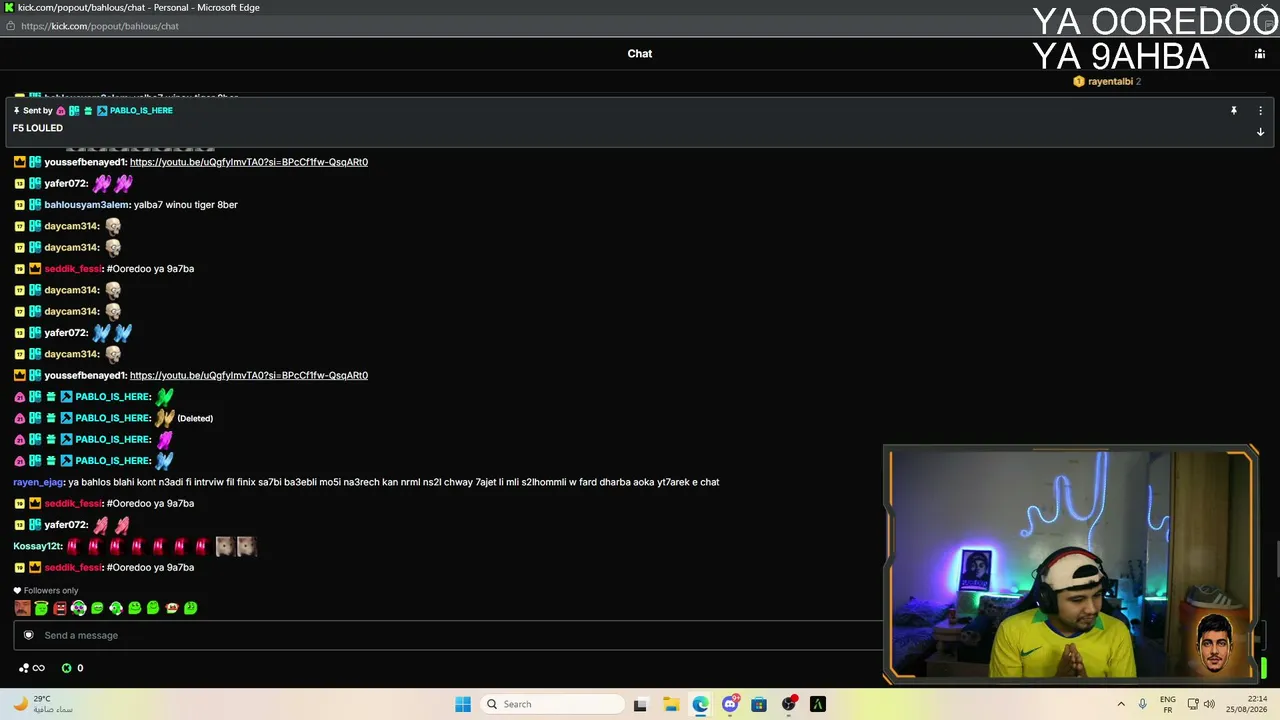The image size is (1280, 720).
Task: Open the Windows Start menu
Action: (x=463, y=704)
